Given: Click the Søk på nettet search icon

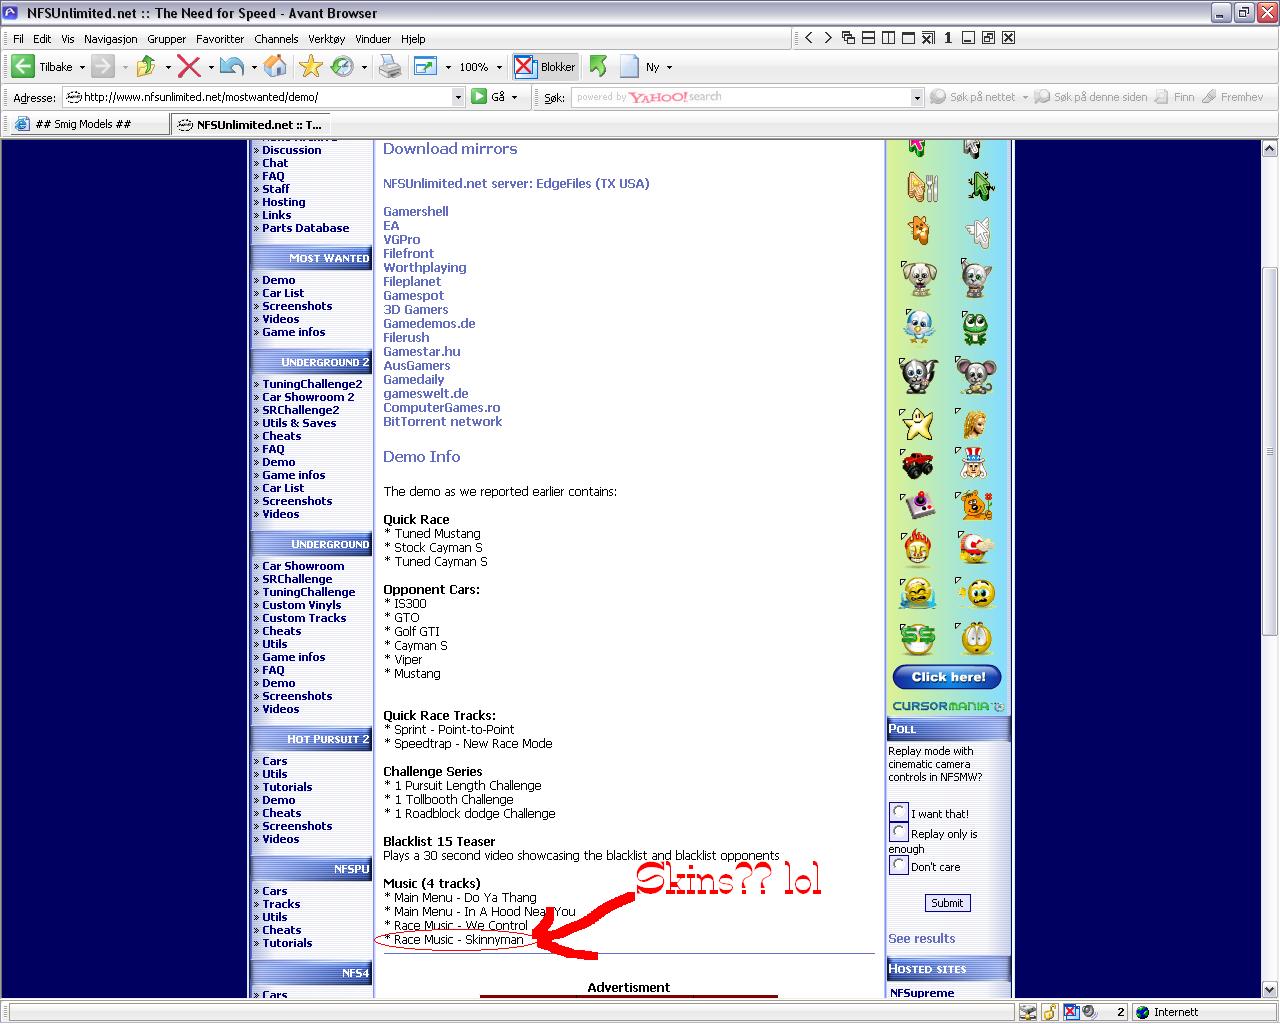Looking at the screenshot, I should tap(938, 97).
